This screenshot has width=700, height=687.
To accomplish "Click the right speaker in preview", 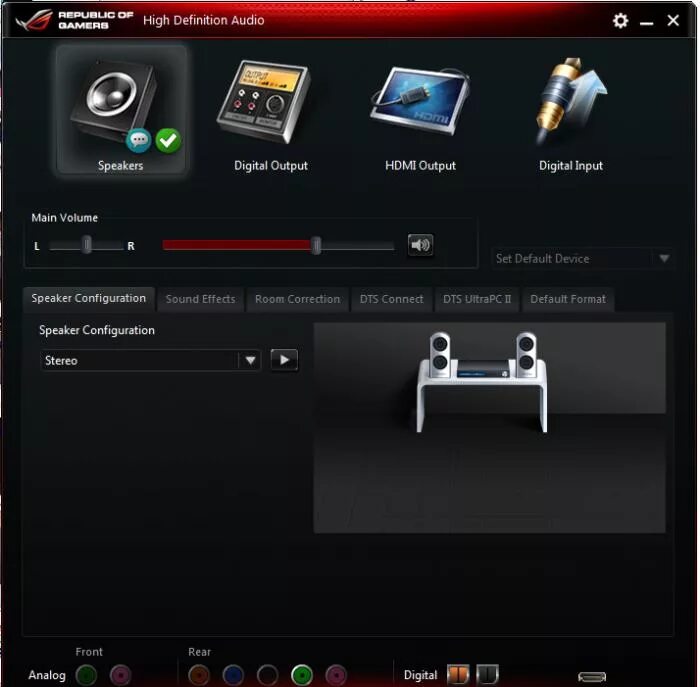I will click(x=526, y=355).
